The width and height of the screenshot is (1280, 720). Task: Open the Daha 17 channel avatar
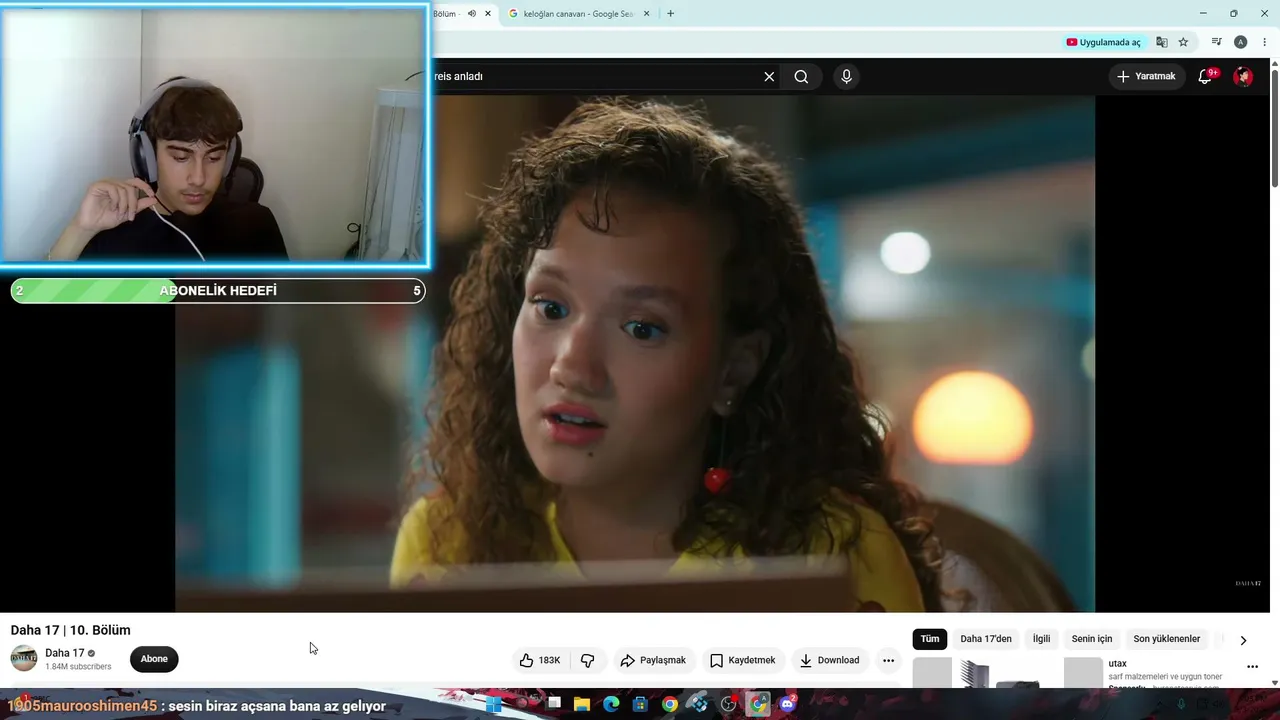click(24, 658)
